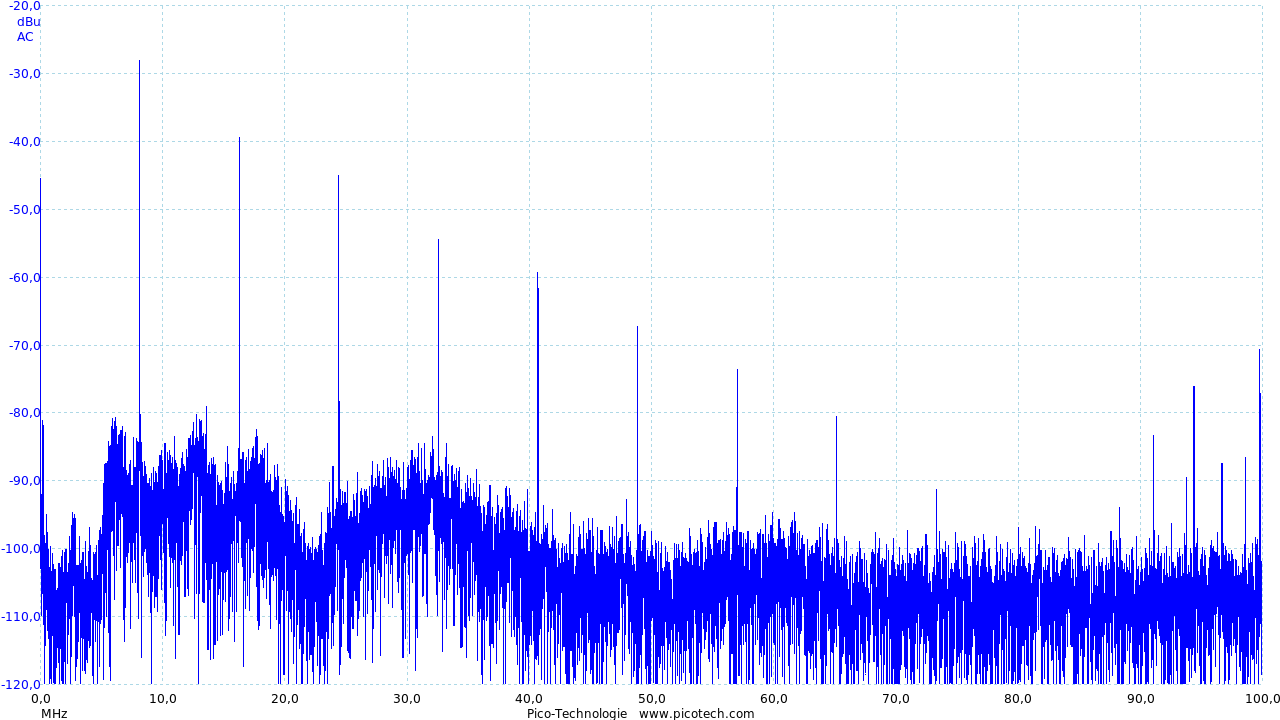Click the 80,0 frequency axis label

click(1018, 698)
